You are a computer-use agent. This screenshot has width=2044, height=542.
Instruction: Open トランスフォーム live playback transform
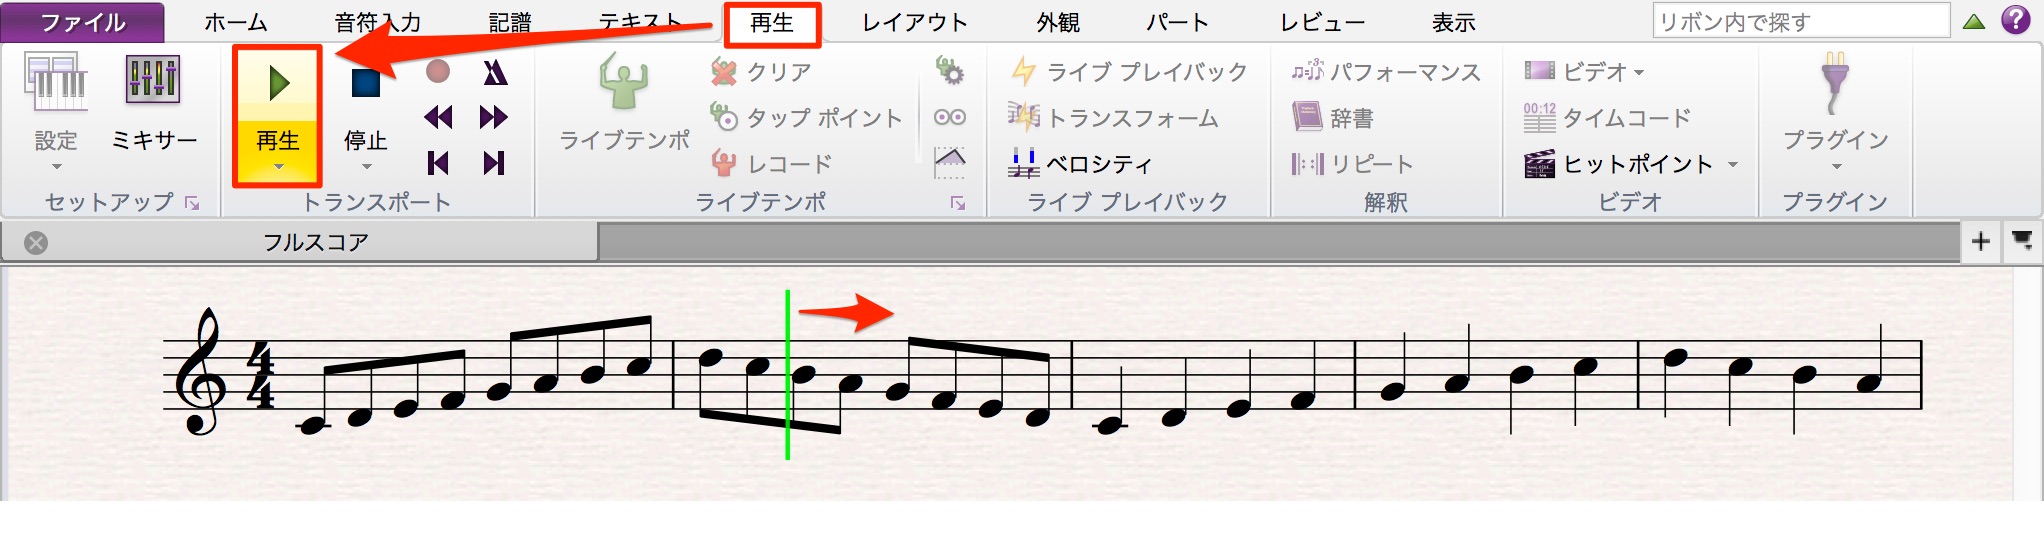(1113, 118)
